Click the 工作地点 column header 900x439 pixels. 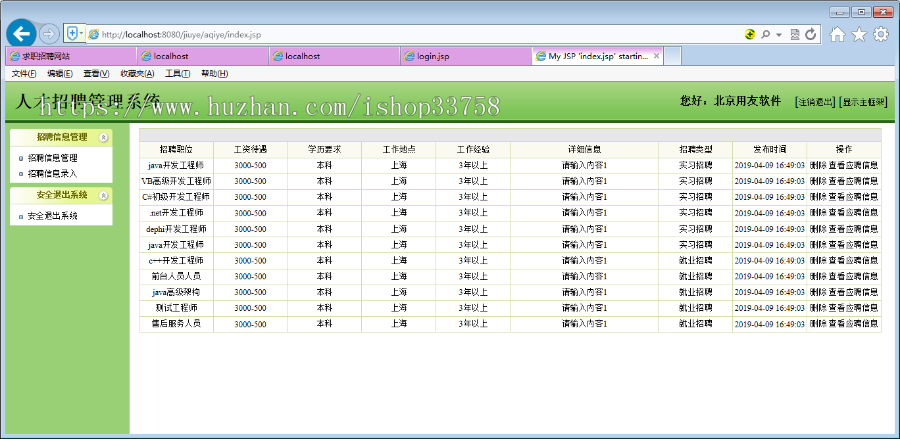pyautogui.click(x=398, y=149)
